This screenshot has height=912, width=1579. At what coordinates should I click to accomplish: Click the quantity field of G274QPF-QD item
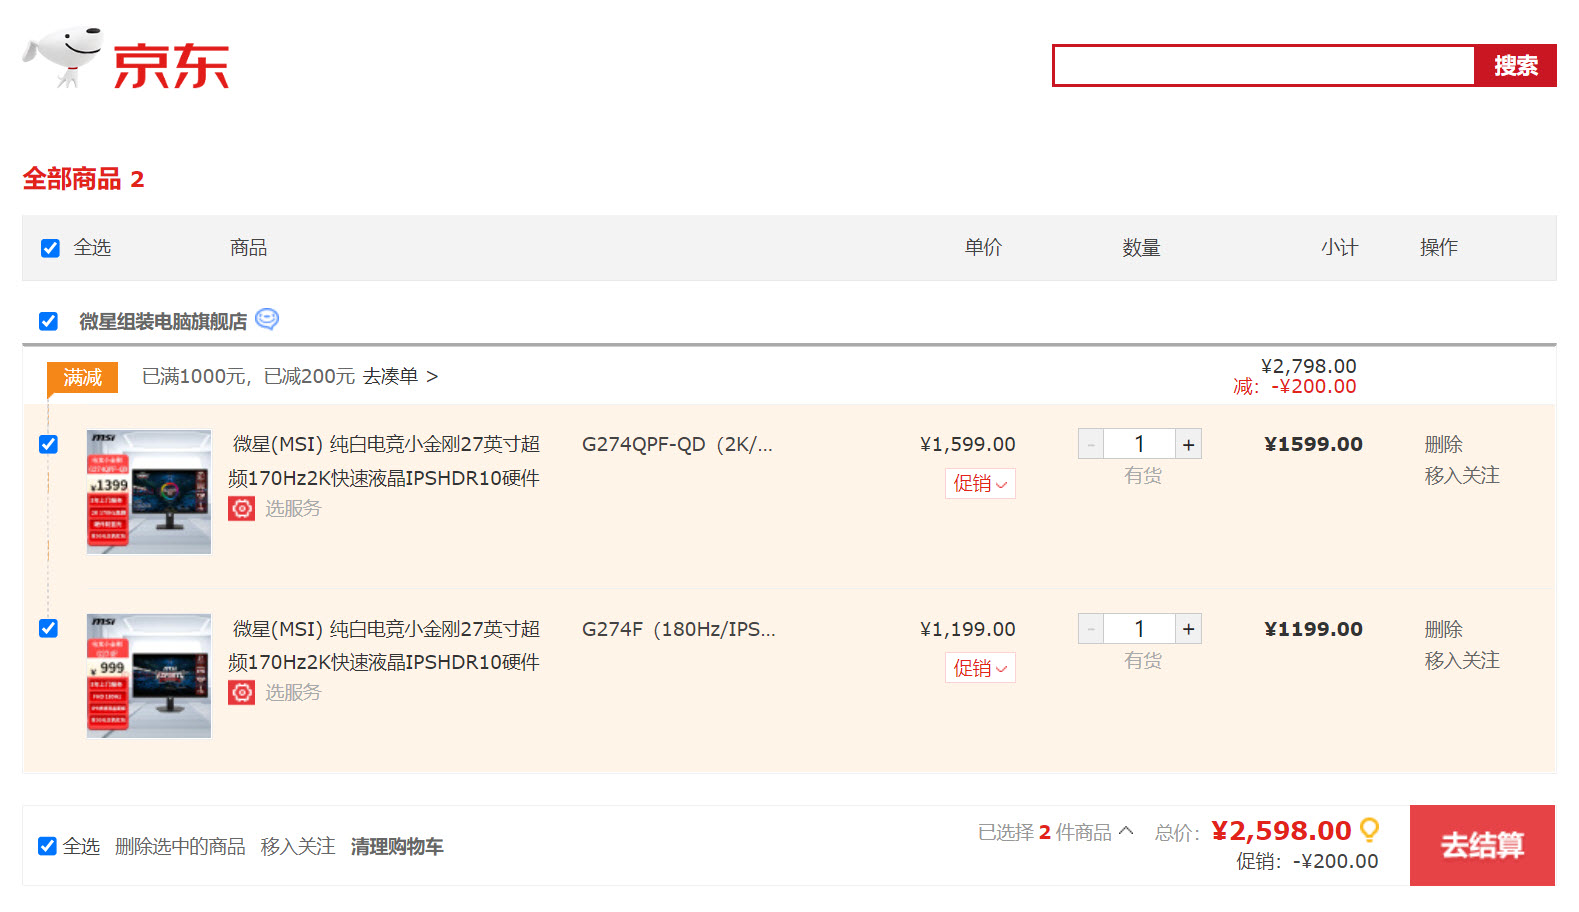click(1139, 444)
